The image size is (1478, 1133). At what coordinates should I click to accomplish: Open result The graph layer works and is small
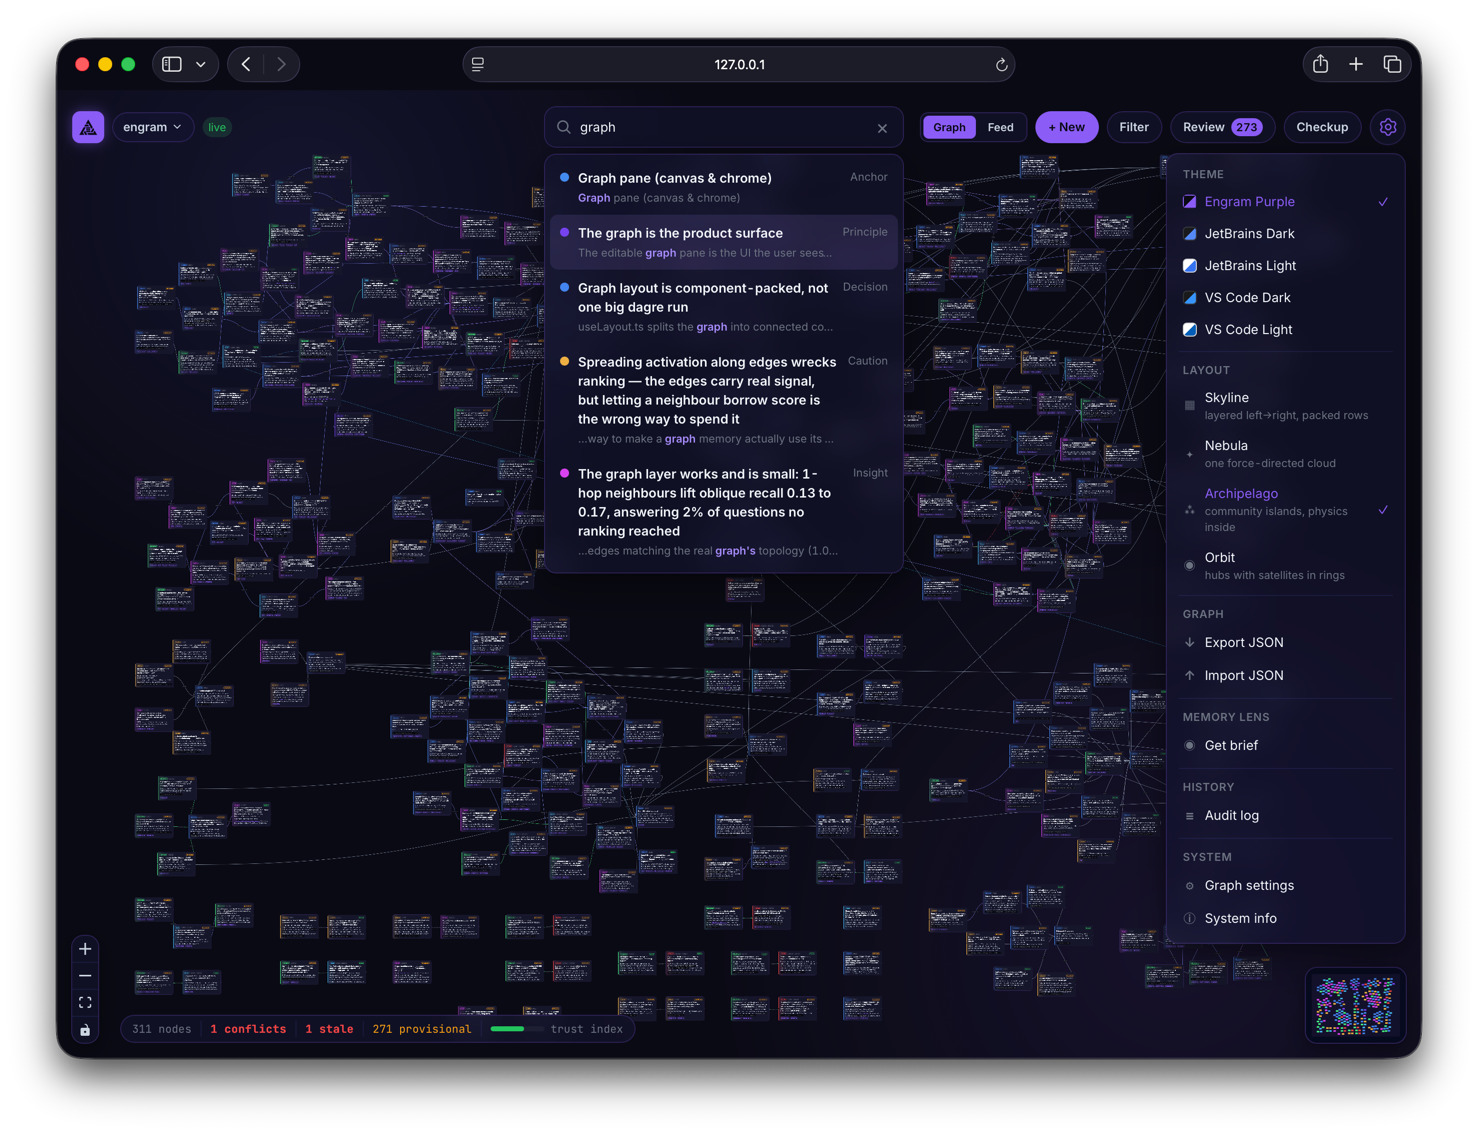tap(724, 511)
